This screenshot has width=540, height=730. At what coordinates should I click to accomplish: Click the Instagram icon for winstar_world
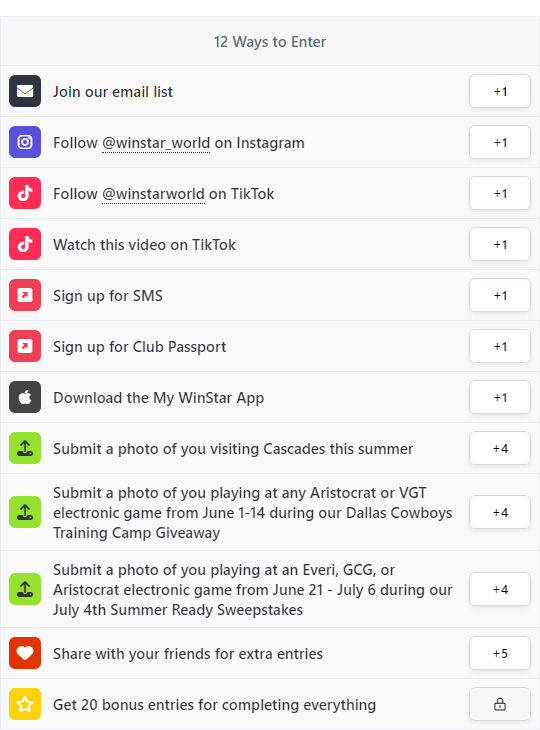[25, 142]
